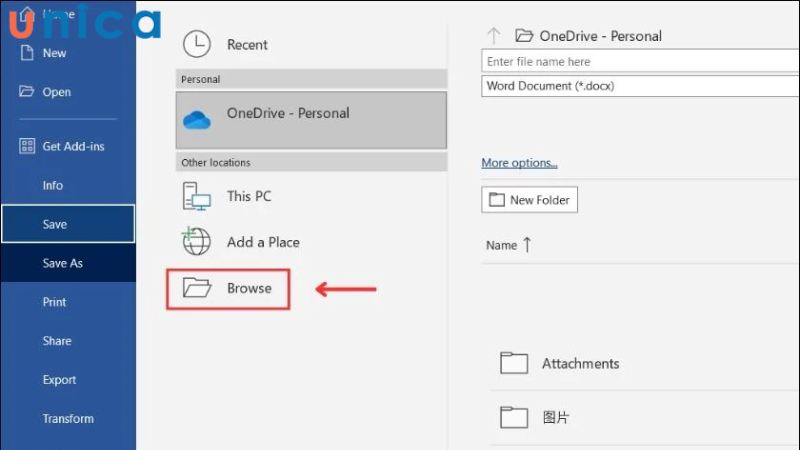
Task: Choose Save in the sidebar
Action: click(68, 224)
